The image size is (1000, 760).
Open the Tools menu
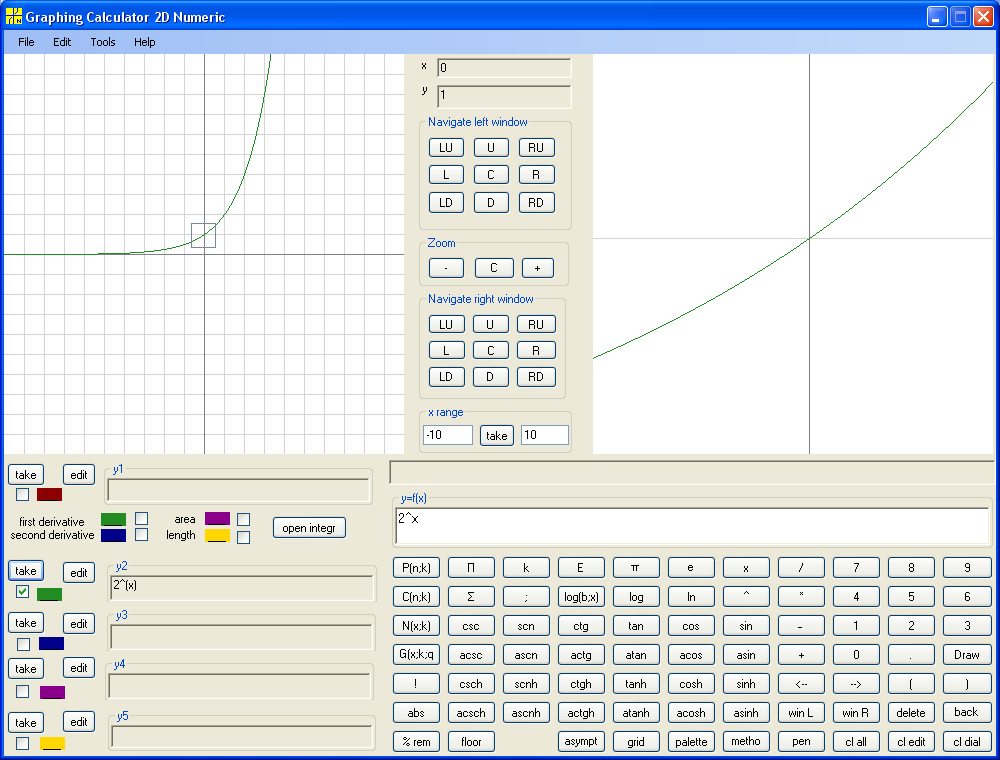coord(103,42)
